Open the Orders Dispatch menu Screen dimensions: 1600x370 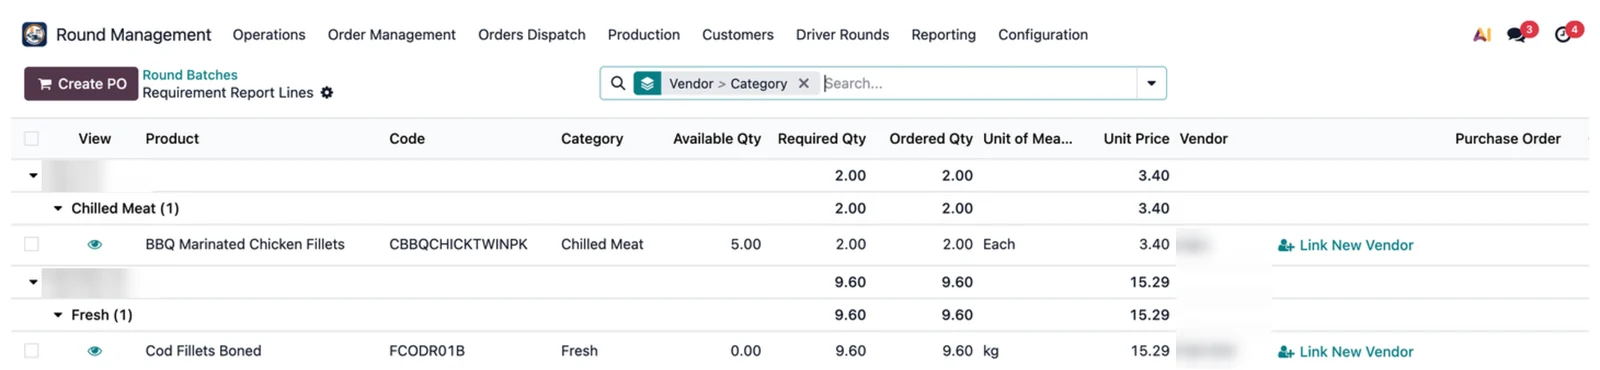click(532, 34)
